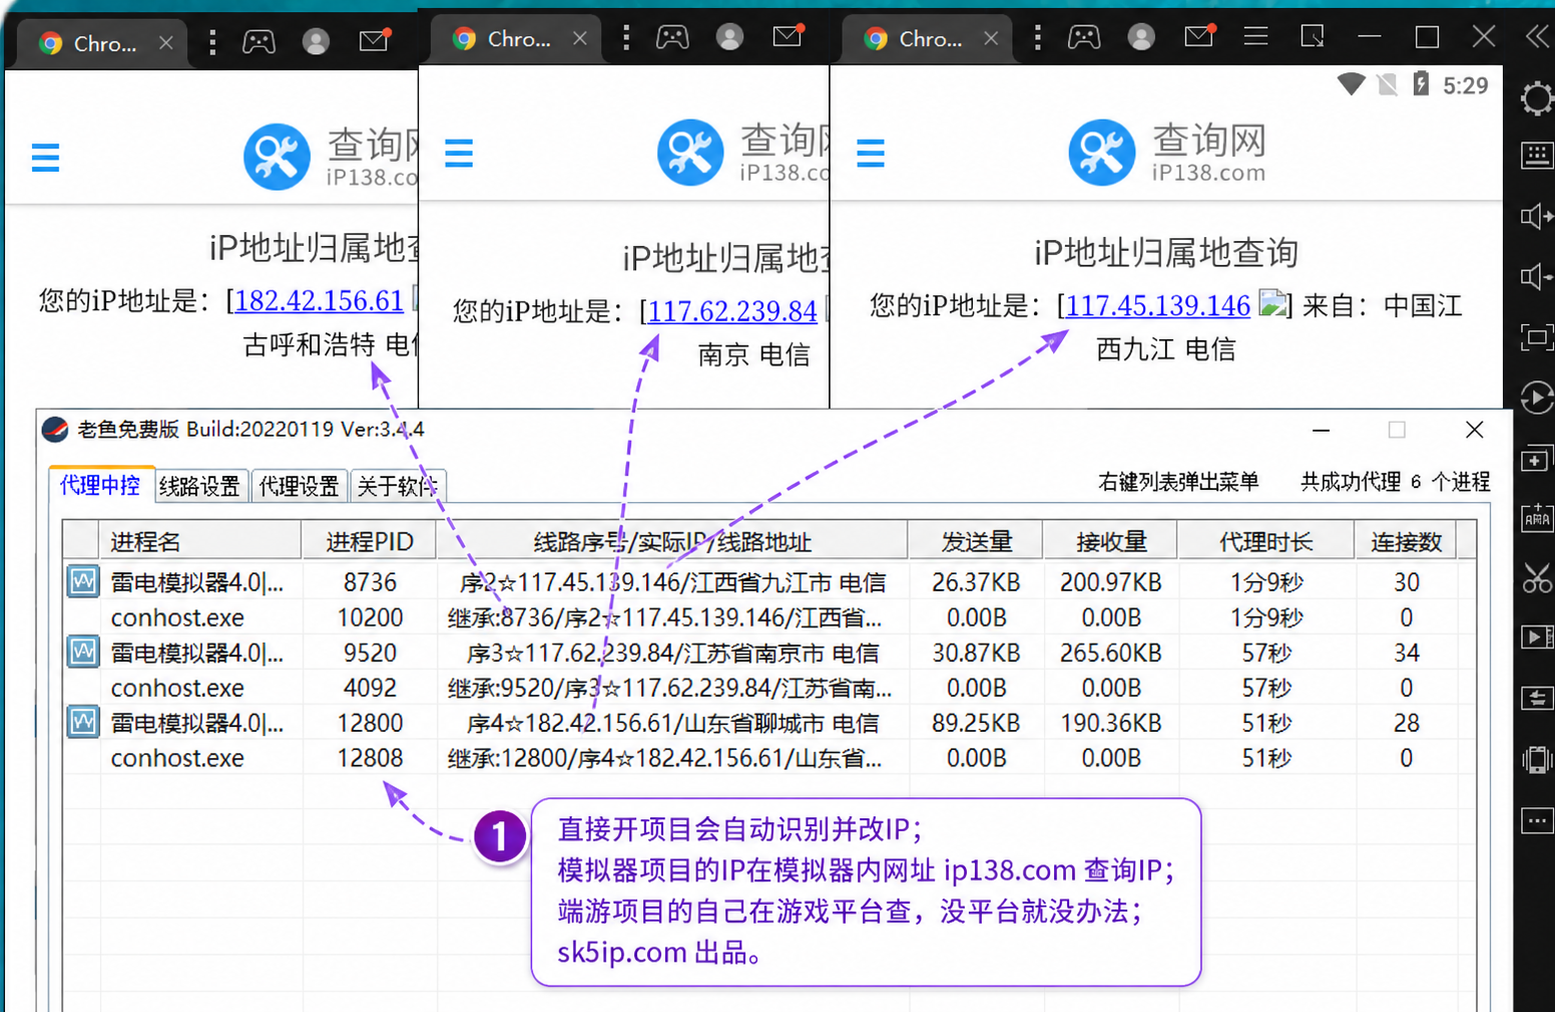Toggle the fullscreen icon in the emulator sidebar
The width and height of the screenshot is (1555, 1012).
tap(1536, 337)
